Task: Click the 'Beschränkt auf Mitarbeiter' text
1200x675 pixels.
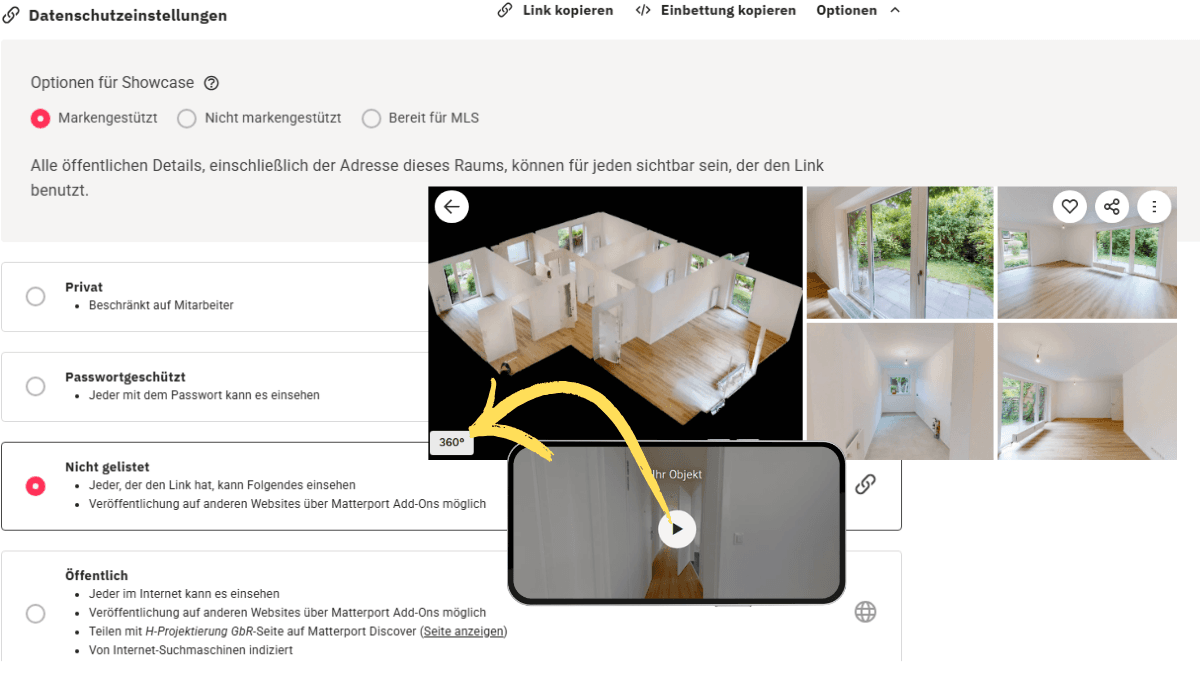Action: pyautogui.click(x=160, y=305)
